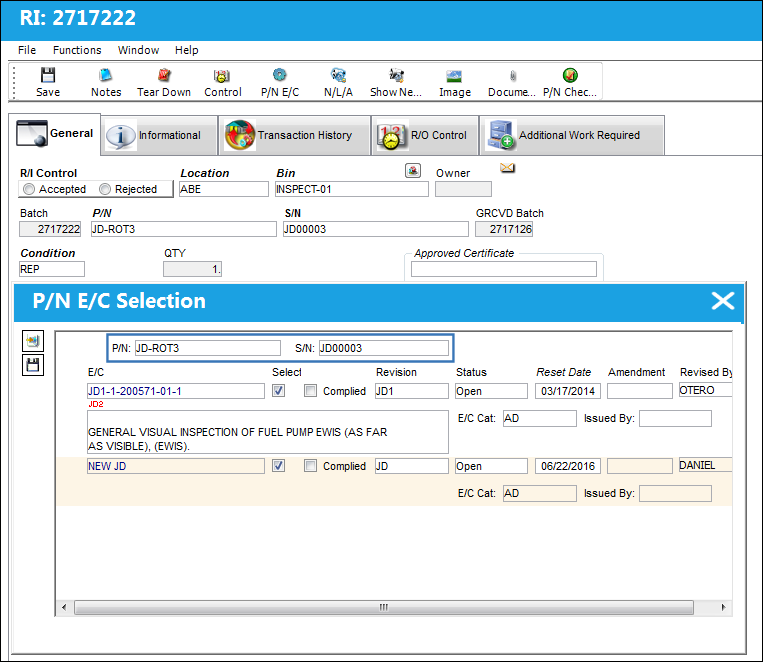Toggle Select checkbox for JD1-1-200571-01-1
This screenshot has height=662, width=763.
tap(278, 391)
